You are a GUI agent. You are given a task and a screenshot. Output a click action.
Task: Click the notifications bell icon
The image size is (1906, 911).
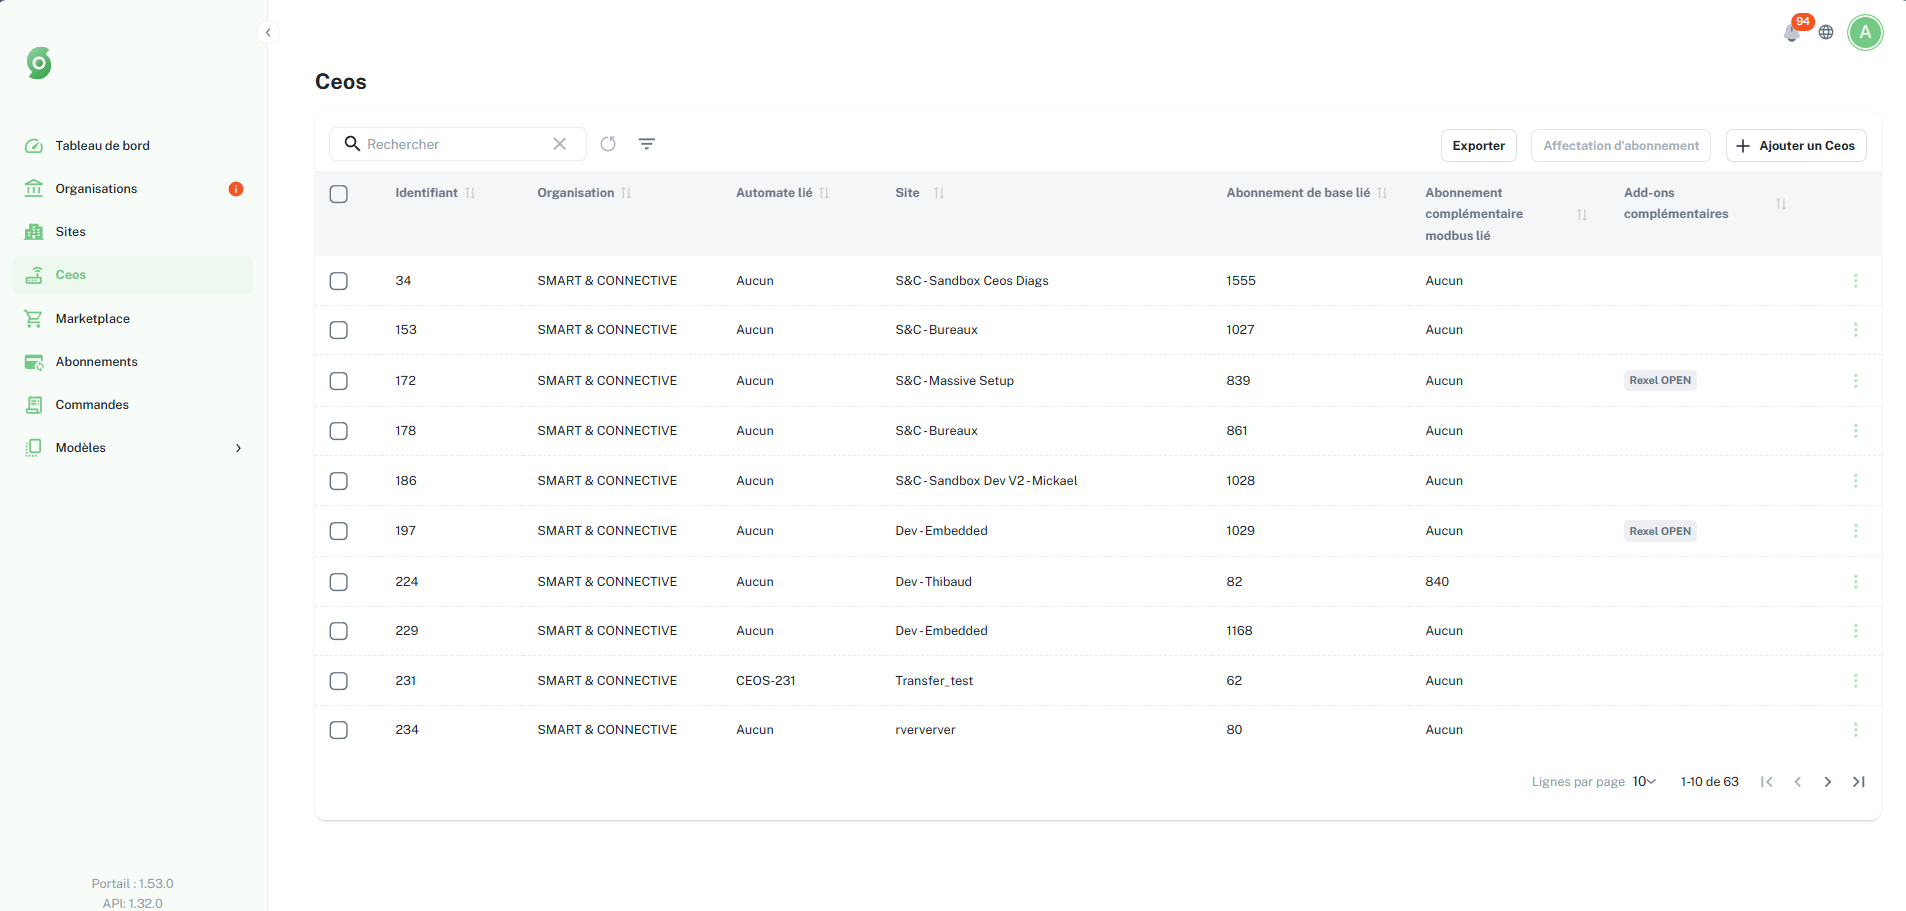pyautogui.click(x=1791, y=33)
